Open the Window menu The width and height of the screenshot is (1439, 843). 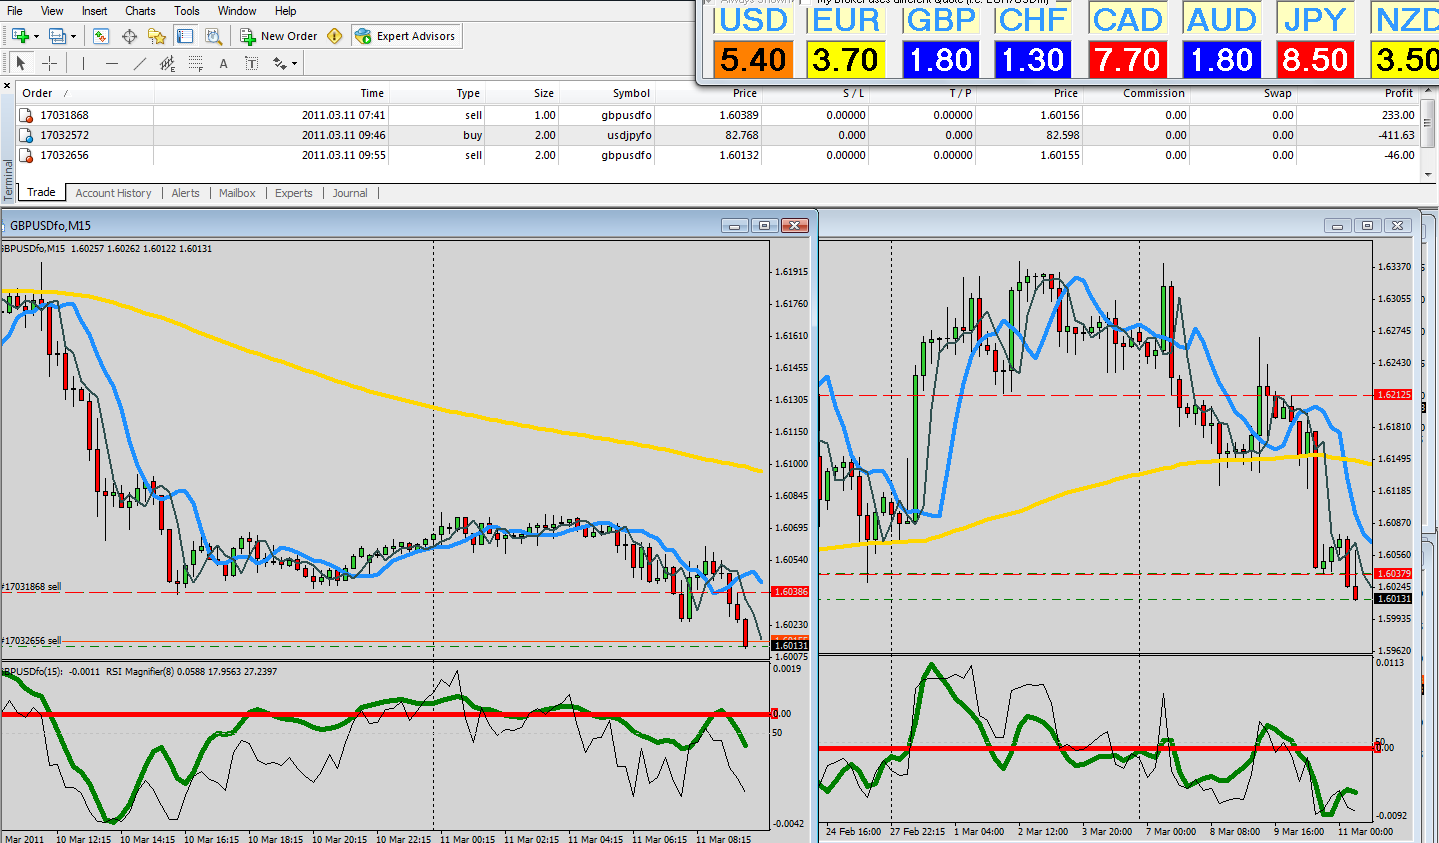(237, 11)
